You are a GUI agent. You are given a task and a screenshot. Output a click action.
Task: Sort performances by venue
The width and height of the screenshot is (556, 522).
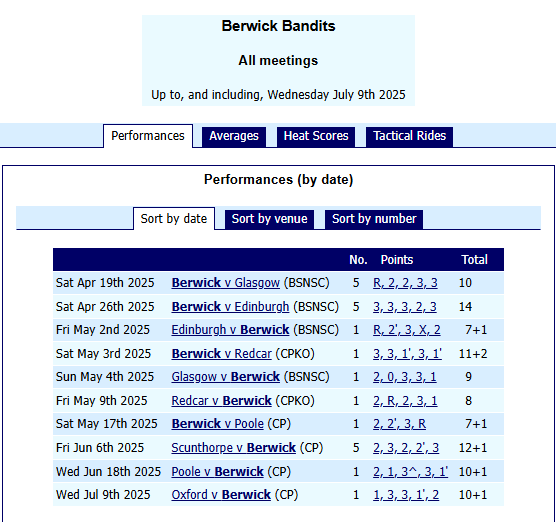coord(269,219)
